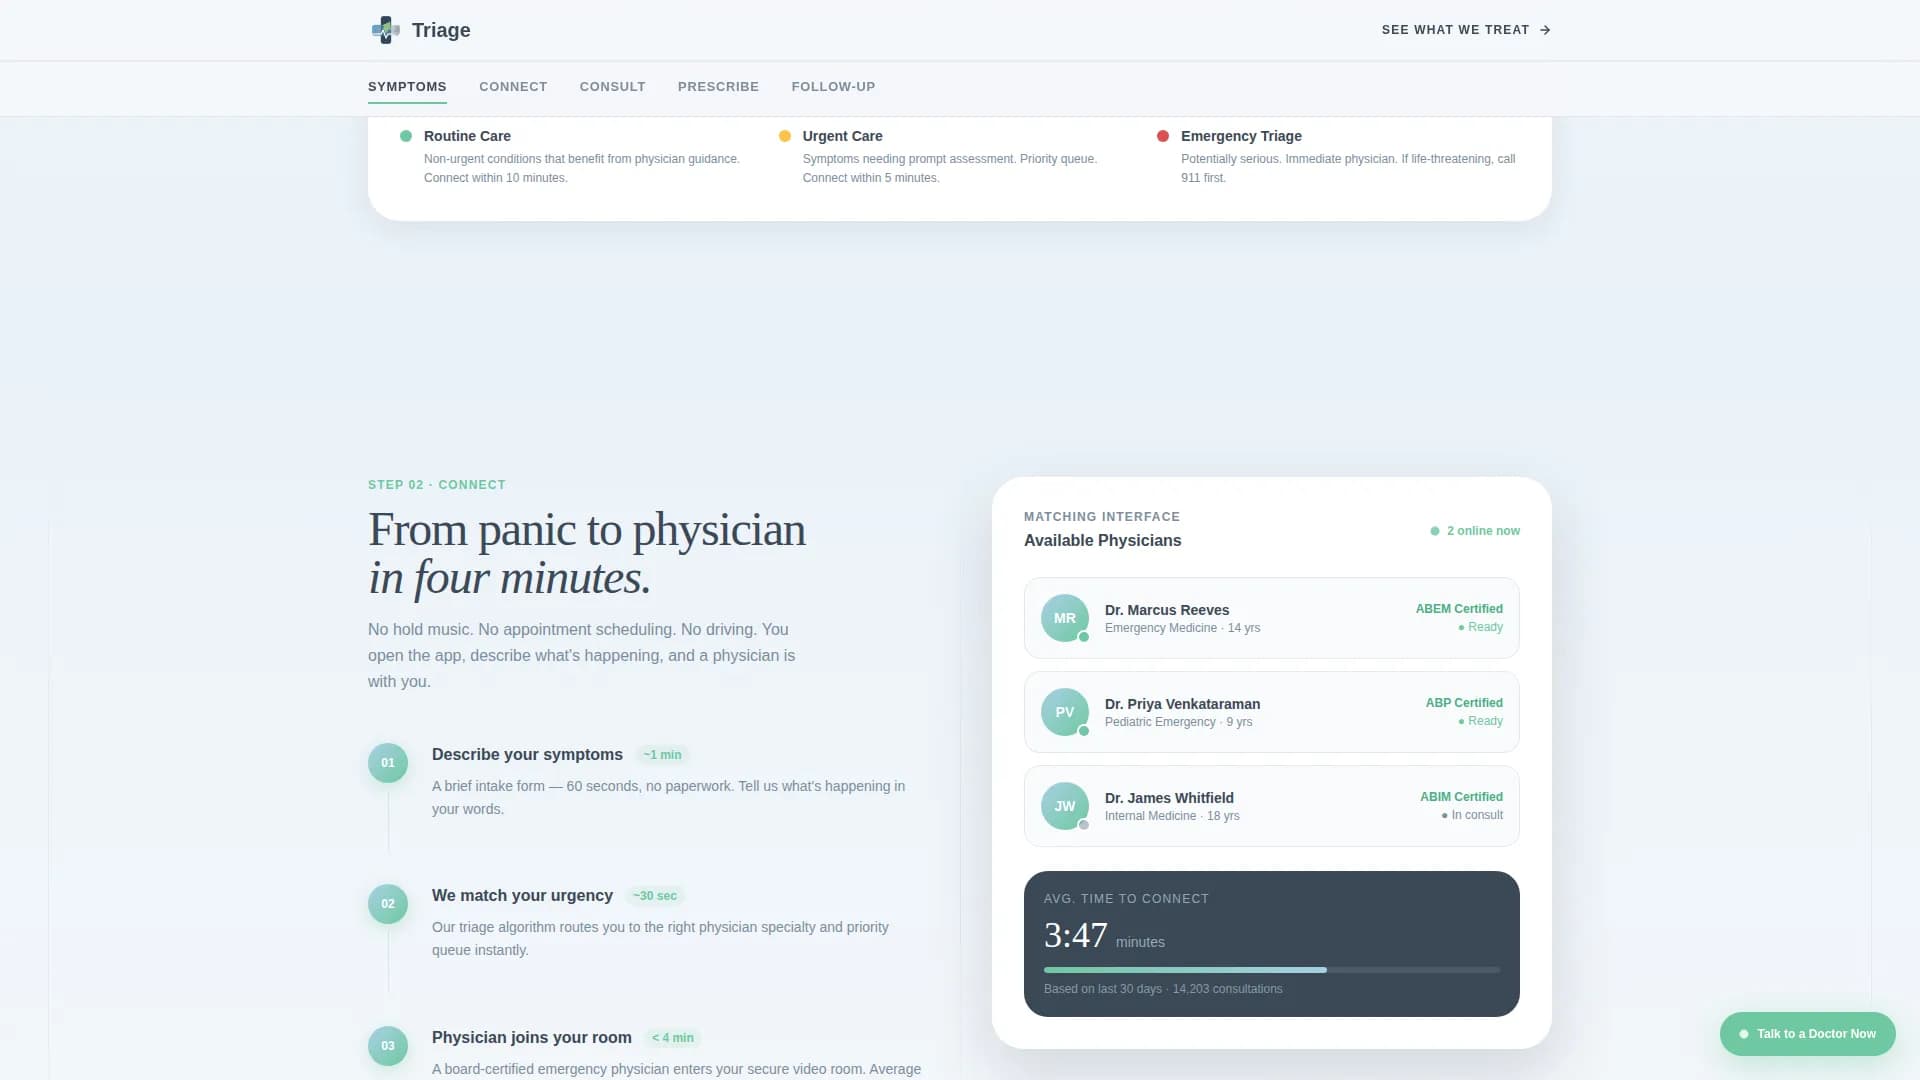The height and width of the screenshot is (1080, 1920).
Task: Select Dr. James Whitfield physician card
Action: tap(1272, 806)
